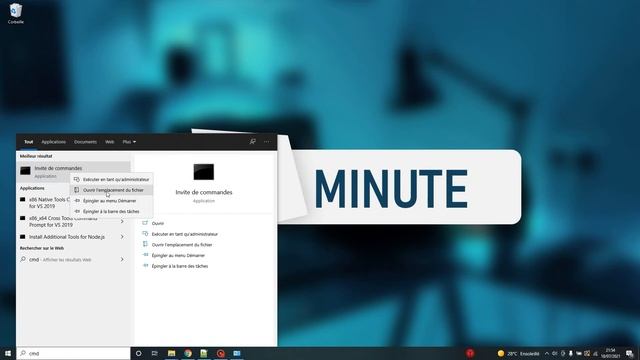Open the clock and date in taskbar
Screen dimensions: 640x360
tap(611, 353)
